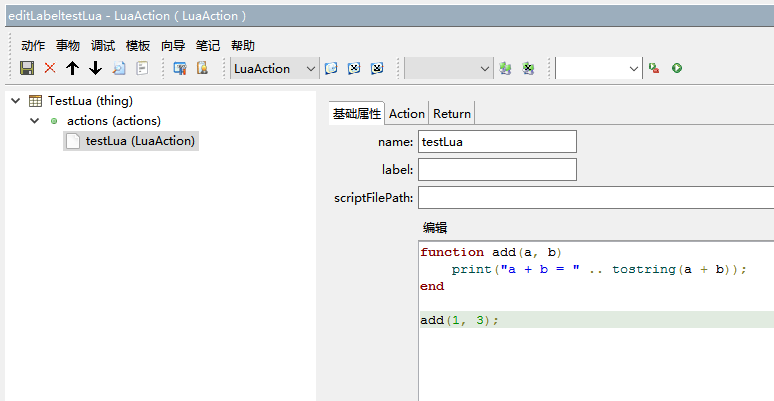Click the label input field

pyautogui.click(x=497, y=169)
